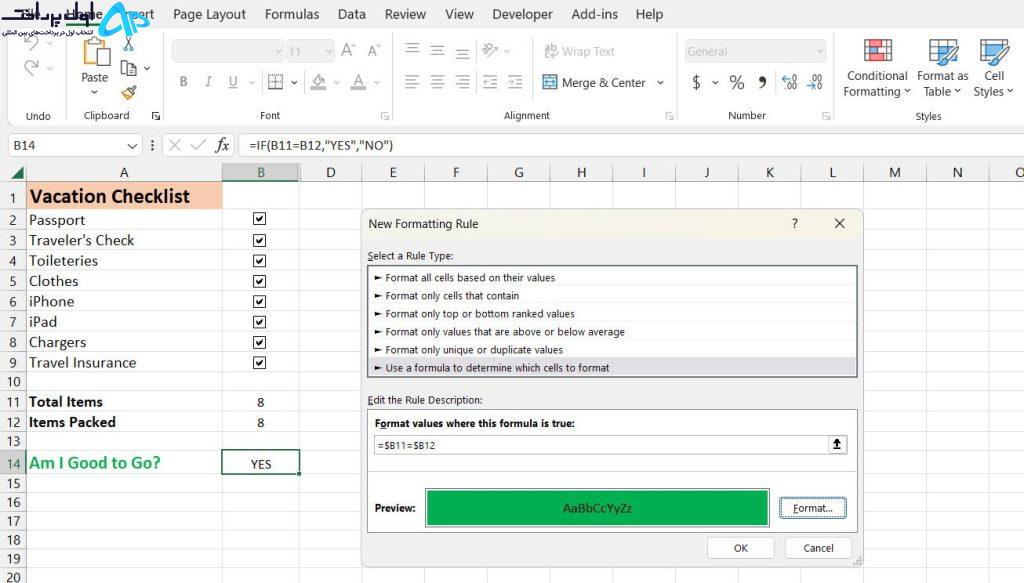Uncheck the Toileteries checkbox

[x=259, y=260]
